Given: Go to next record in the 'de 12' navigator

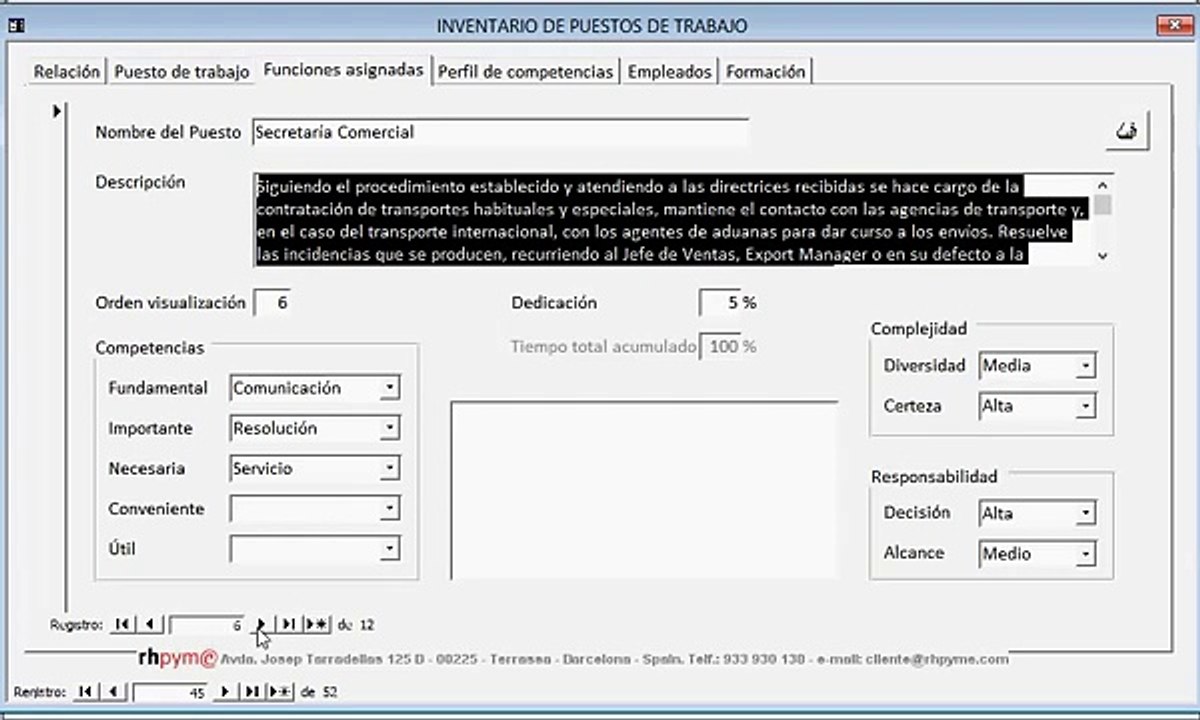Looking at the screenshot, I should point(260,624).
